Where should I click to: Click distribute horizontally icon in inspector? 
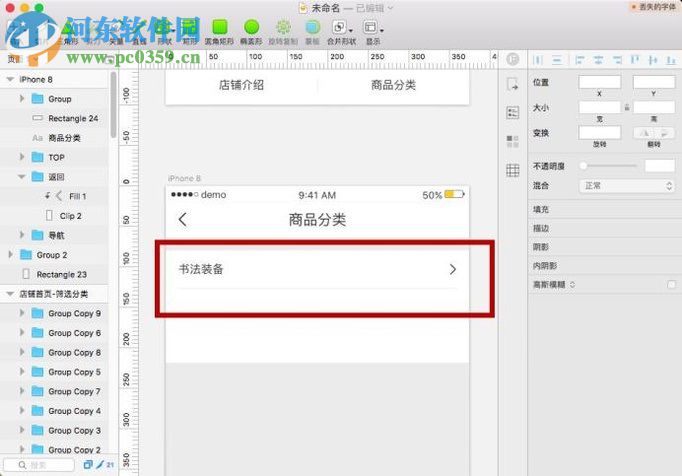[538, 60]
